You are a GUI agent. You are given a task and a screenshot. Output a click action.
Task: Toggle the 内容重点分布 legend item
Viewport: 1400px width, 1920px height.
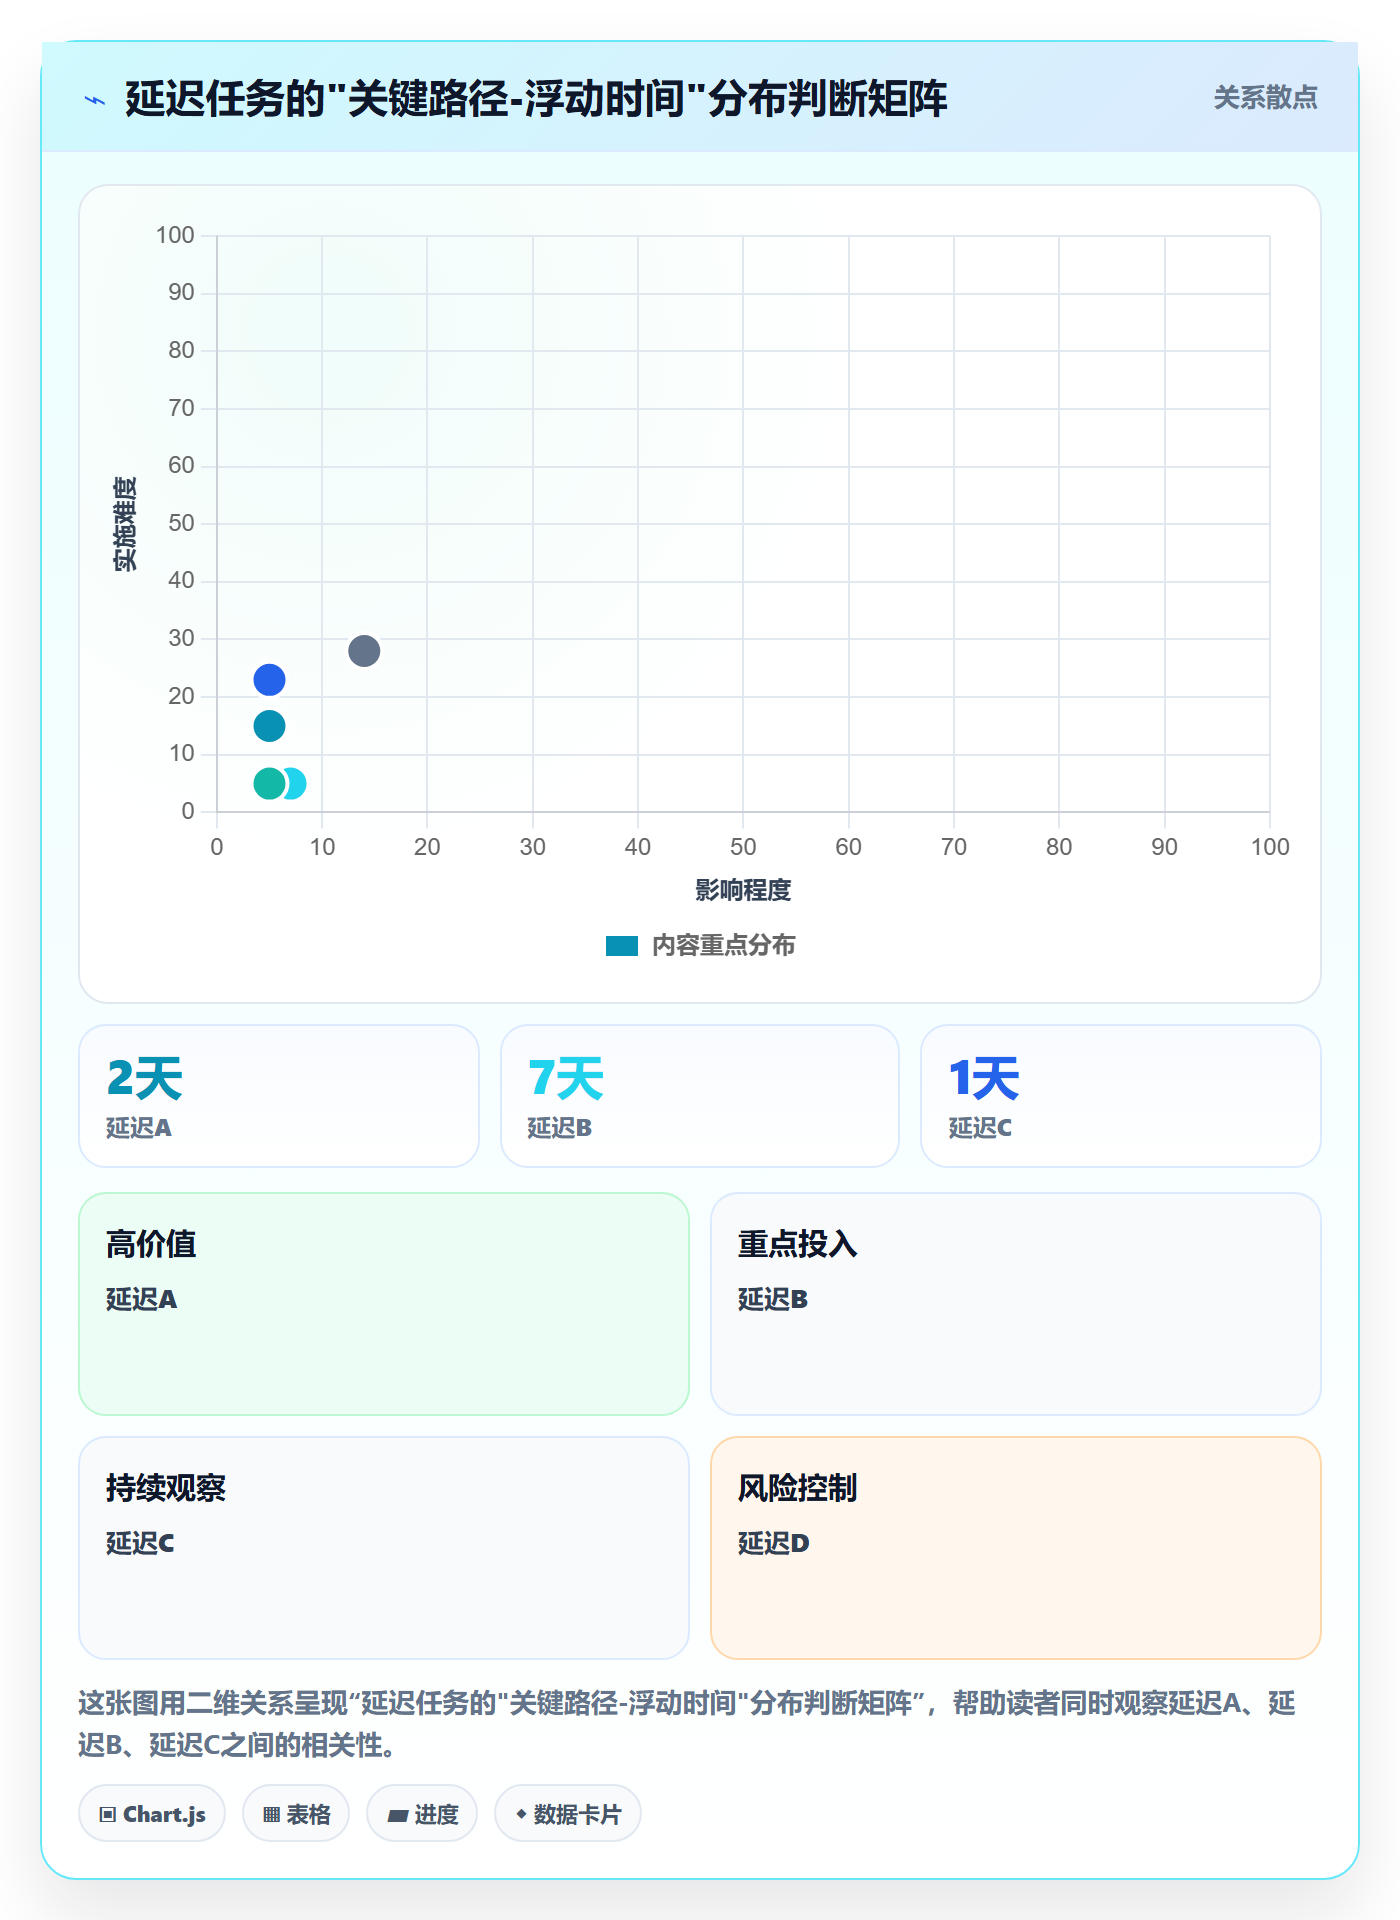(x=700, y=945)
